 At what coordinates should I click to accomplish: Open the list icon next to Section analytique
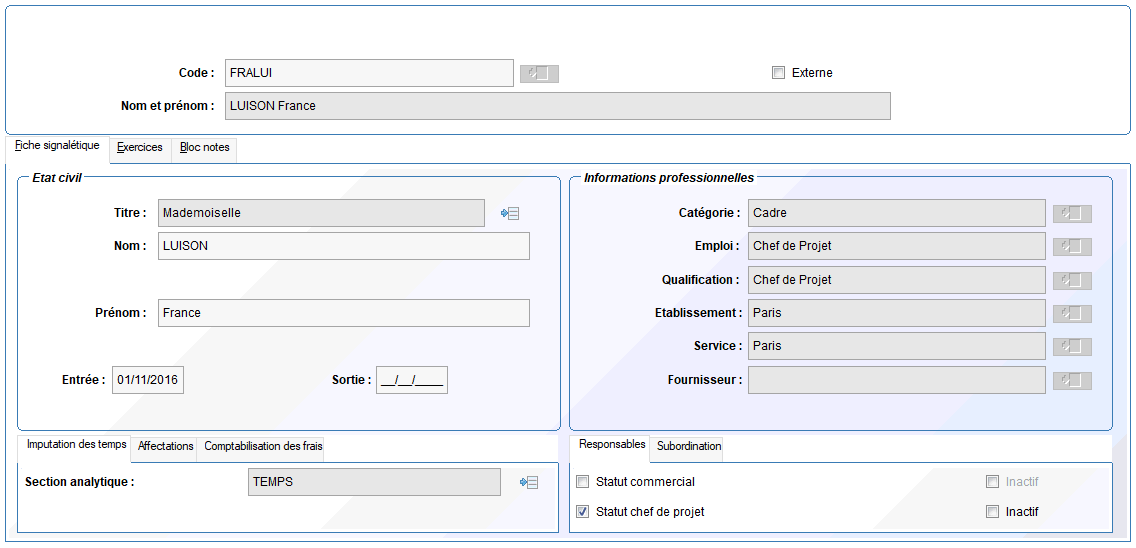(529, 482)
